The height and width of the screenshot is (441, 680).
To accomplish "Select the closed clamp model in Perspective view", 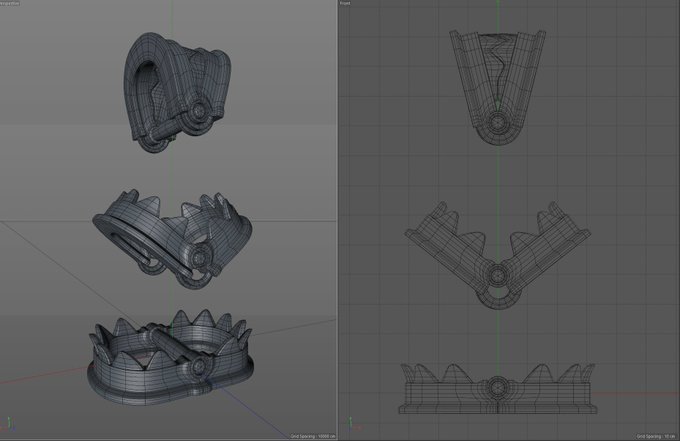I will (x=177, y=92).
